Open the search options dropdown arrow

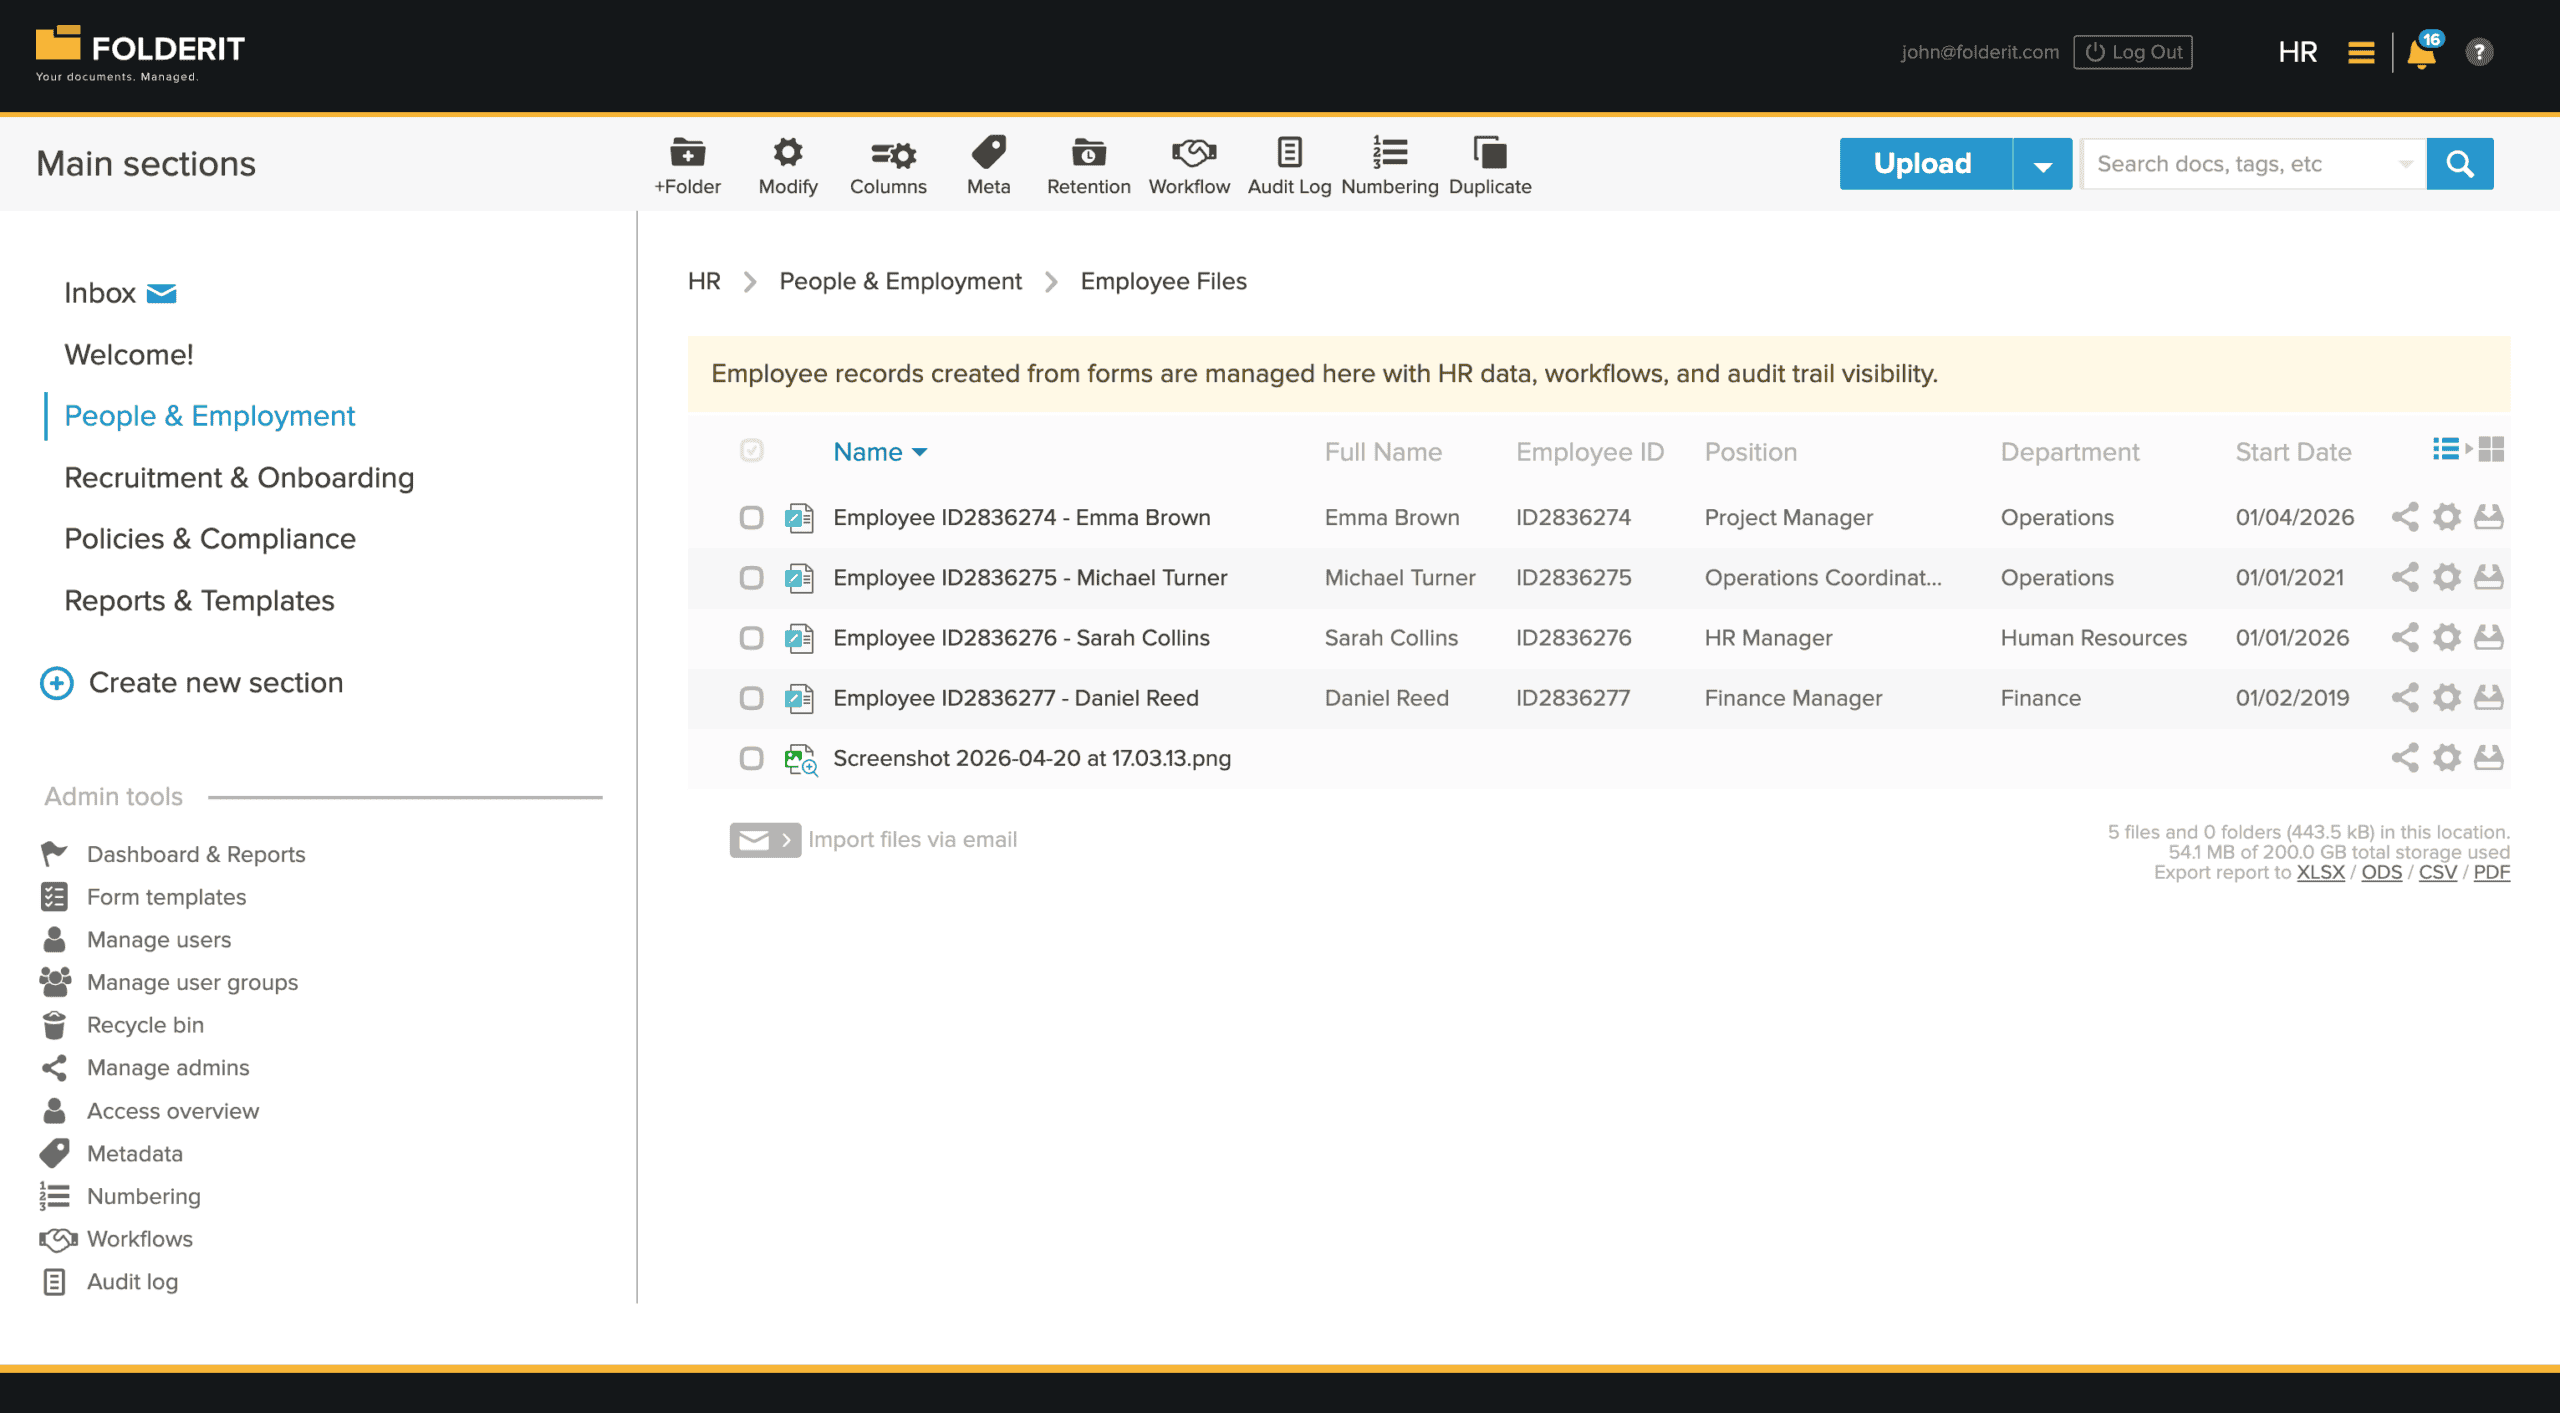click(2405, 164)
